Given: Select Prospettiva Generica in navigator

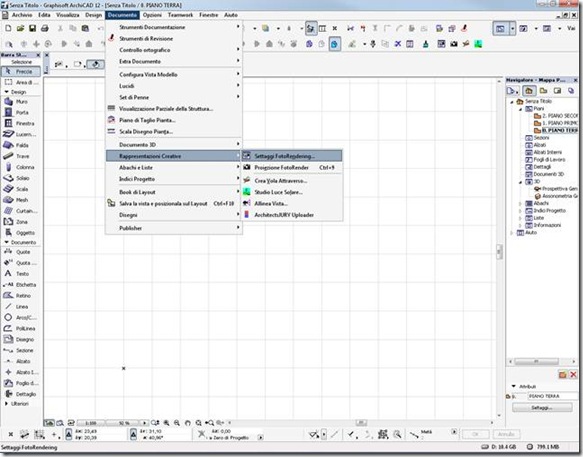Looking at the screenshot, I should click(x=556, y=189).
